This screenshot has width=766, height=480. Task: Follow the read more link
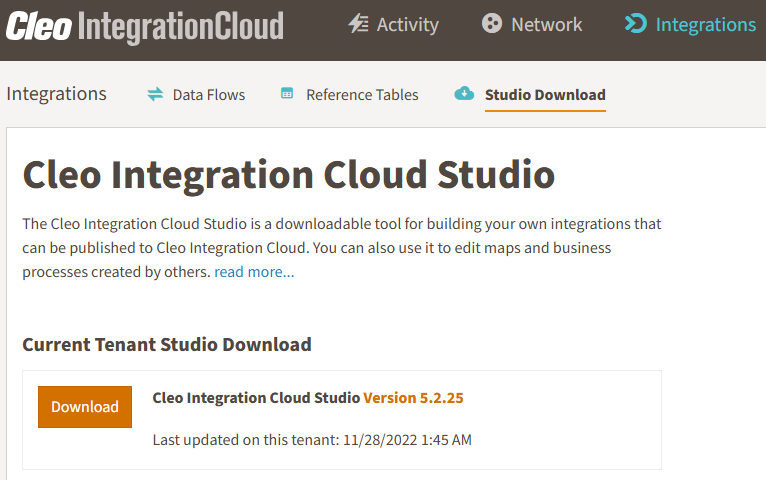(254, 271)
